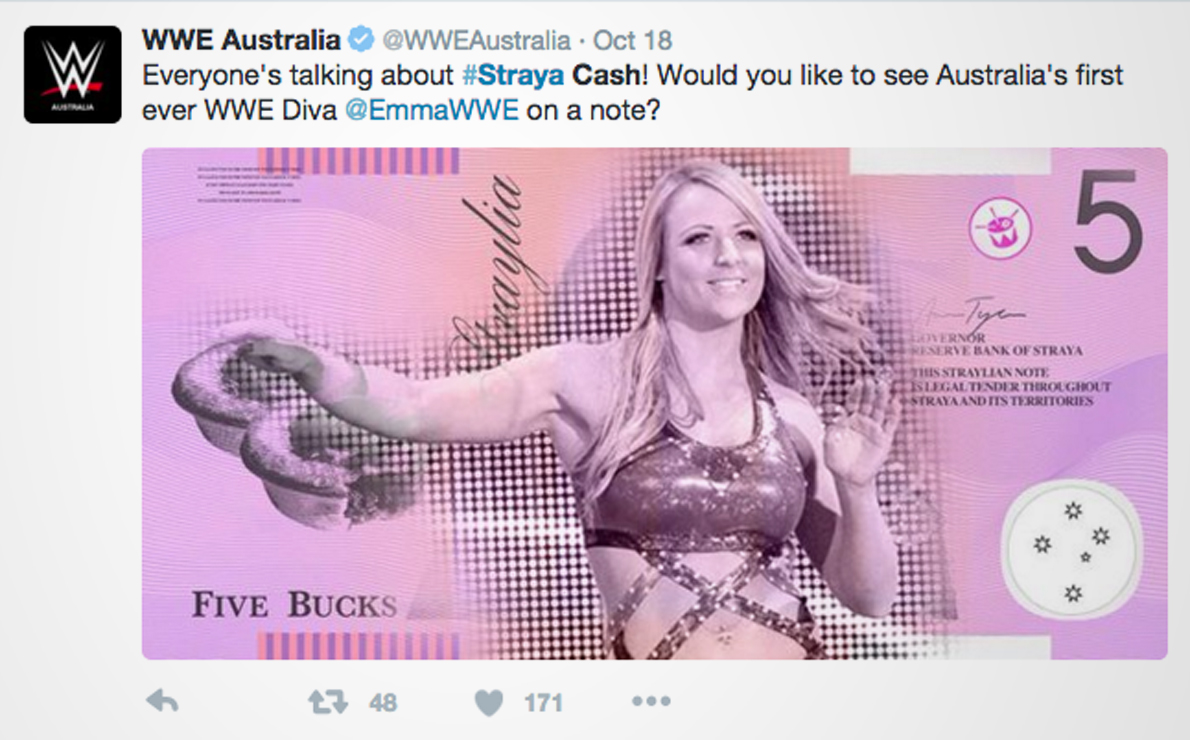Screen dimensions: 1190x740
Task: Open the WWE Australia profile name
Action: [x=241, y=39]
